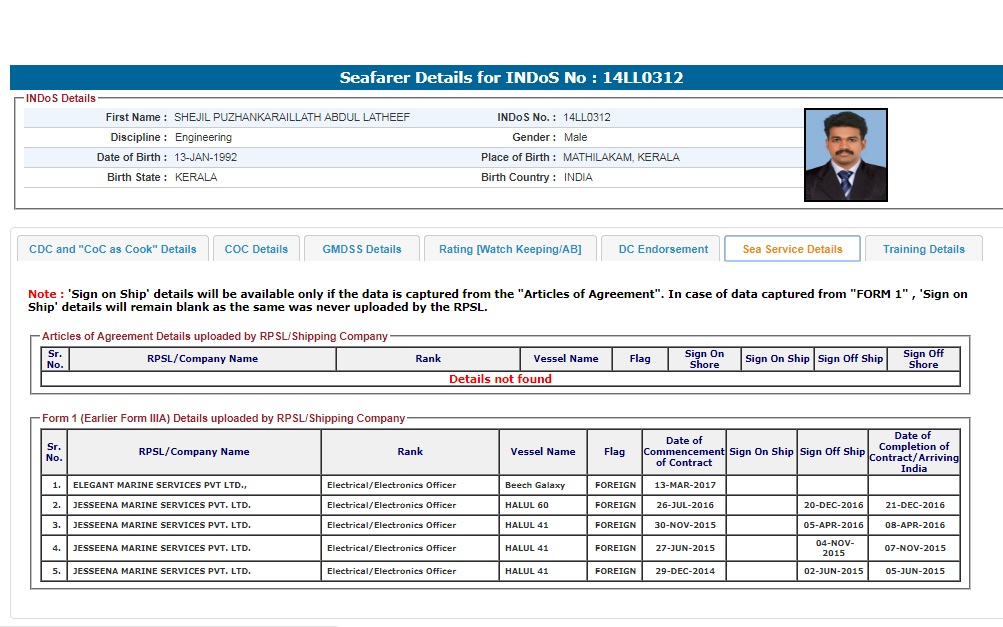
Task: Click the Sign Off Shore column header
Action: click(923, 359)
